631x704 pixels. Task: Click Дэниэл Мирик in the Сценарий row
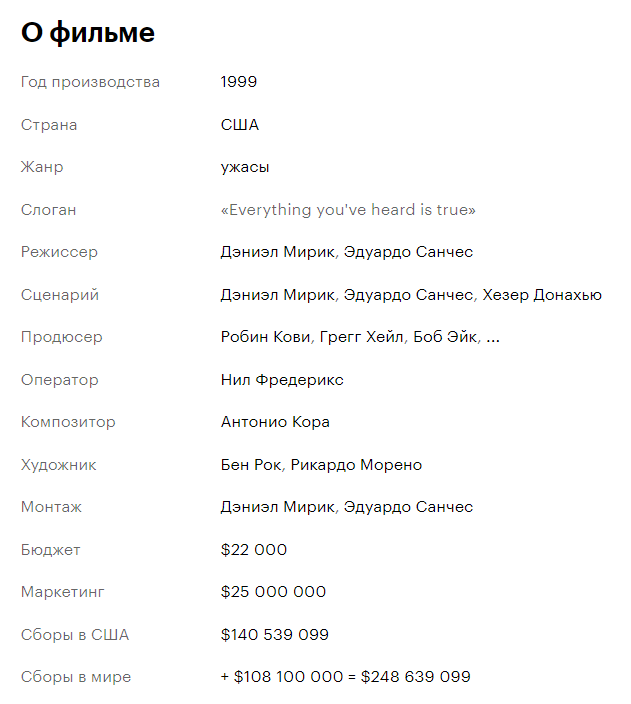tap(277, 295)
